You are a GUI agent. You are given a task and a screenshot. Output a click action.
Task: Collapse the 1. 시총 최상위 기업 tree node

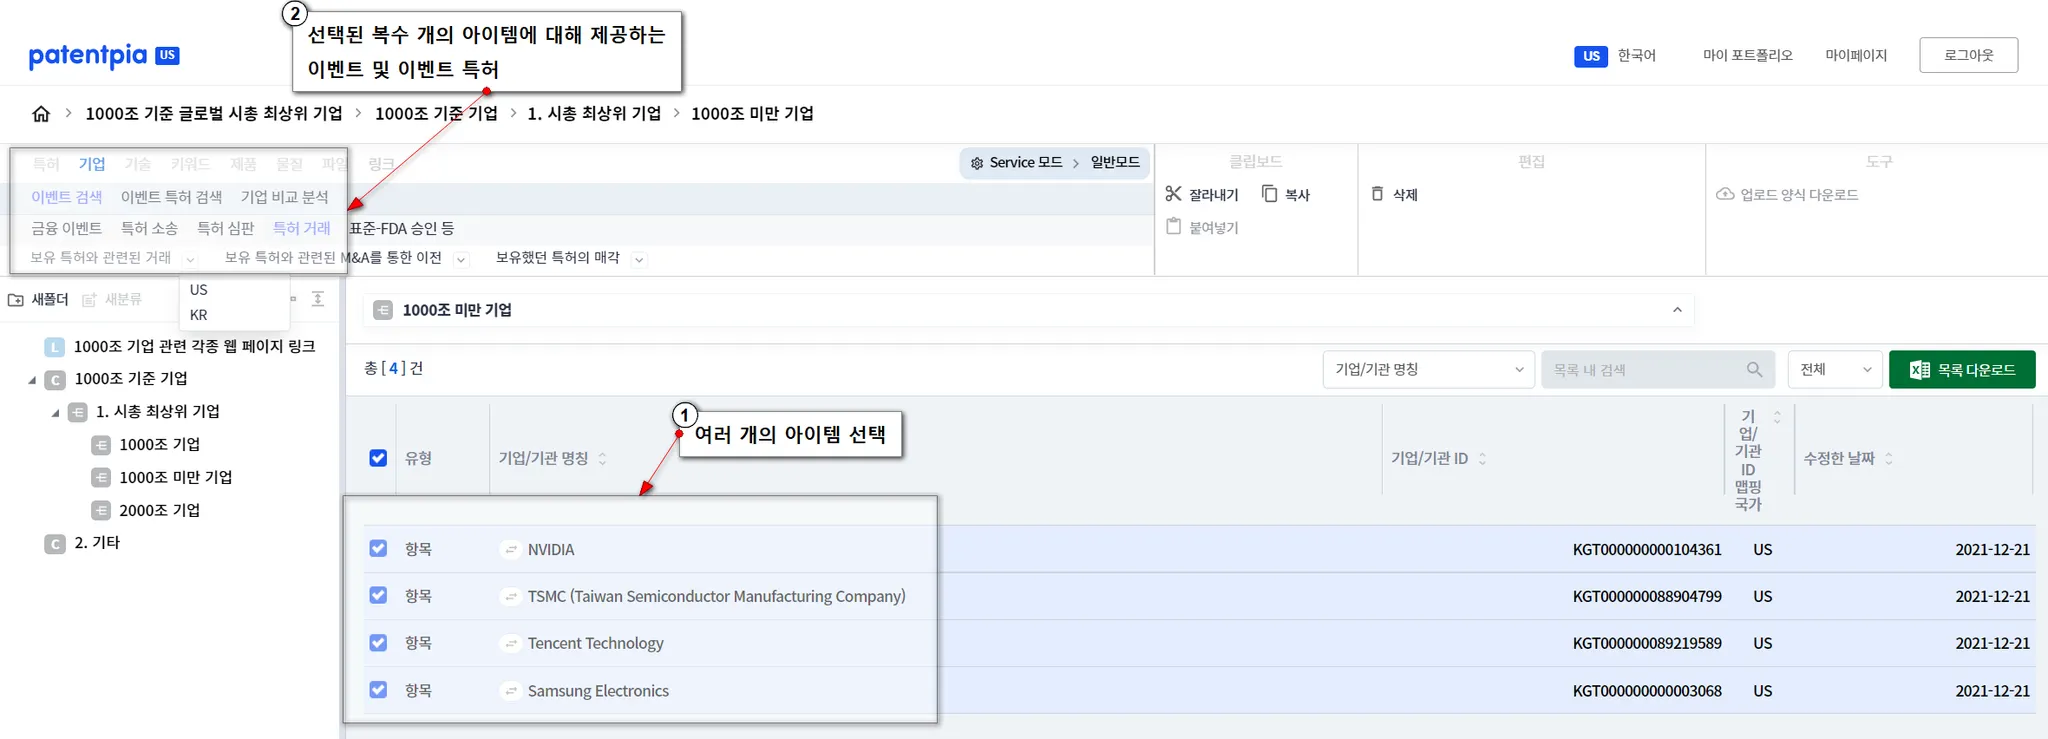tap(55, 413)
